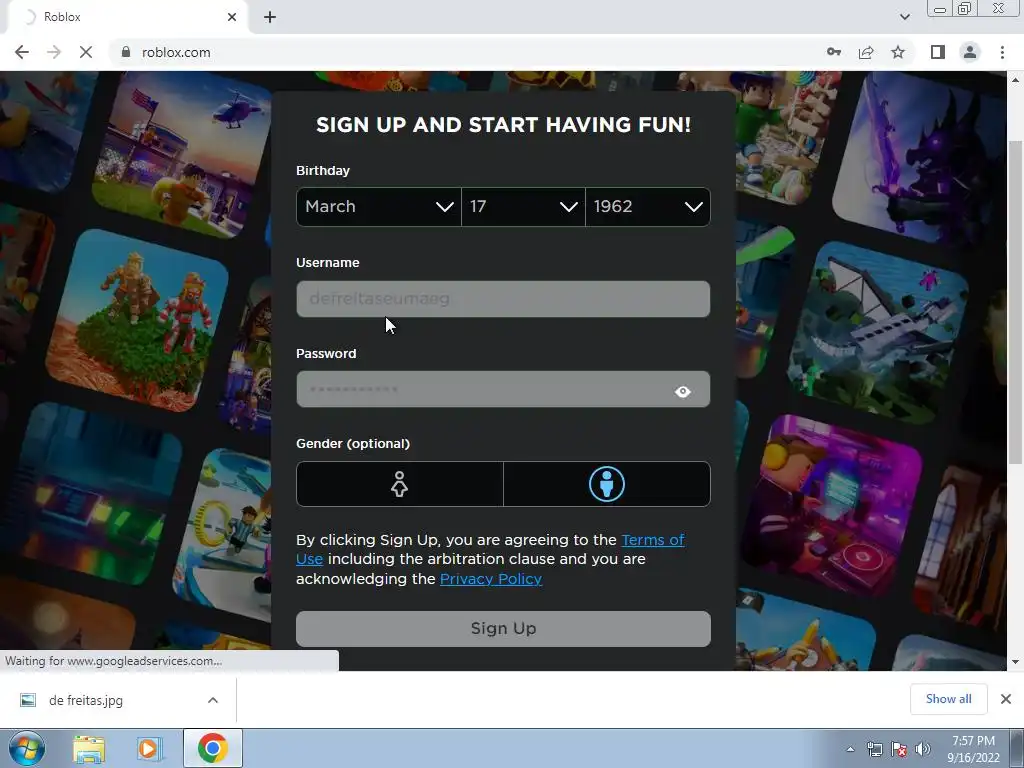This screenshot has height=768, width=1024.
Task: Open saved passwords key icon
Action: coord(834,52)
